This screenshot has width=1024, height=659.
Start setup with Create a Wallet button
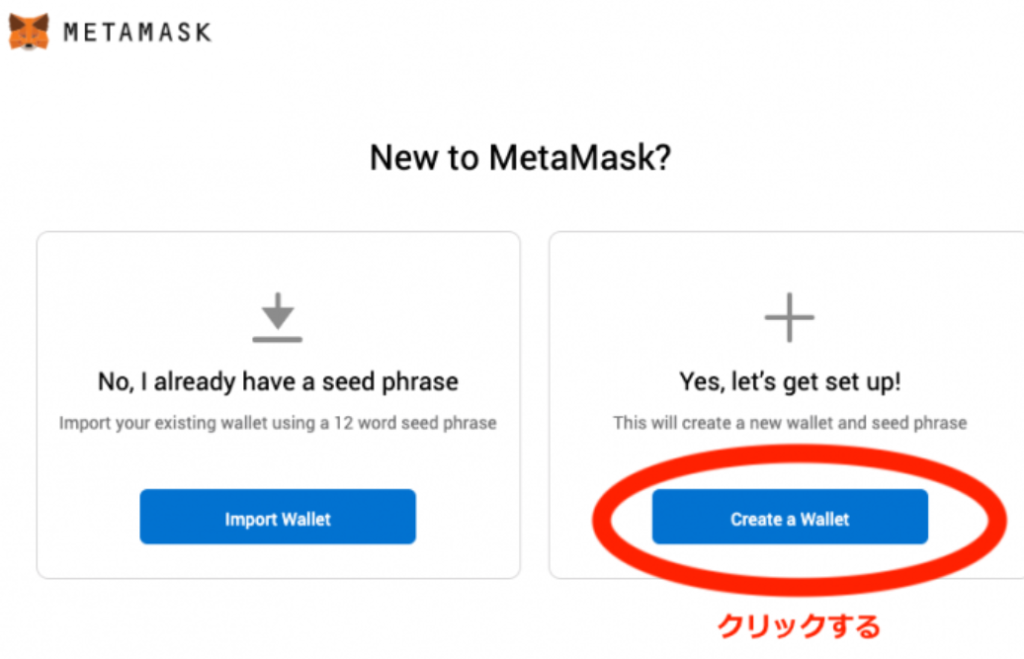click(790, 517)
